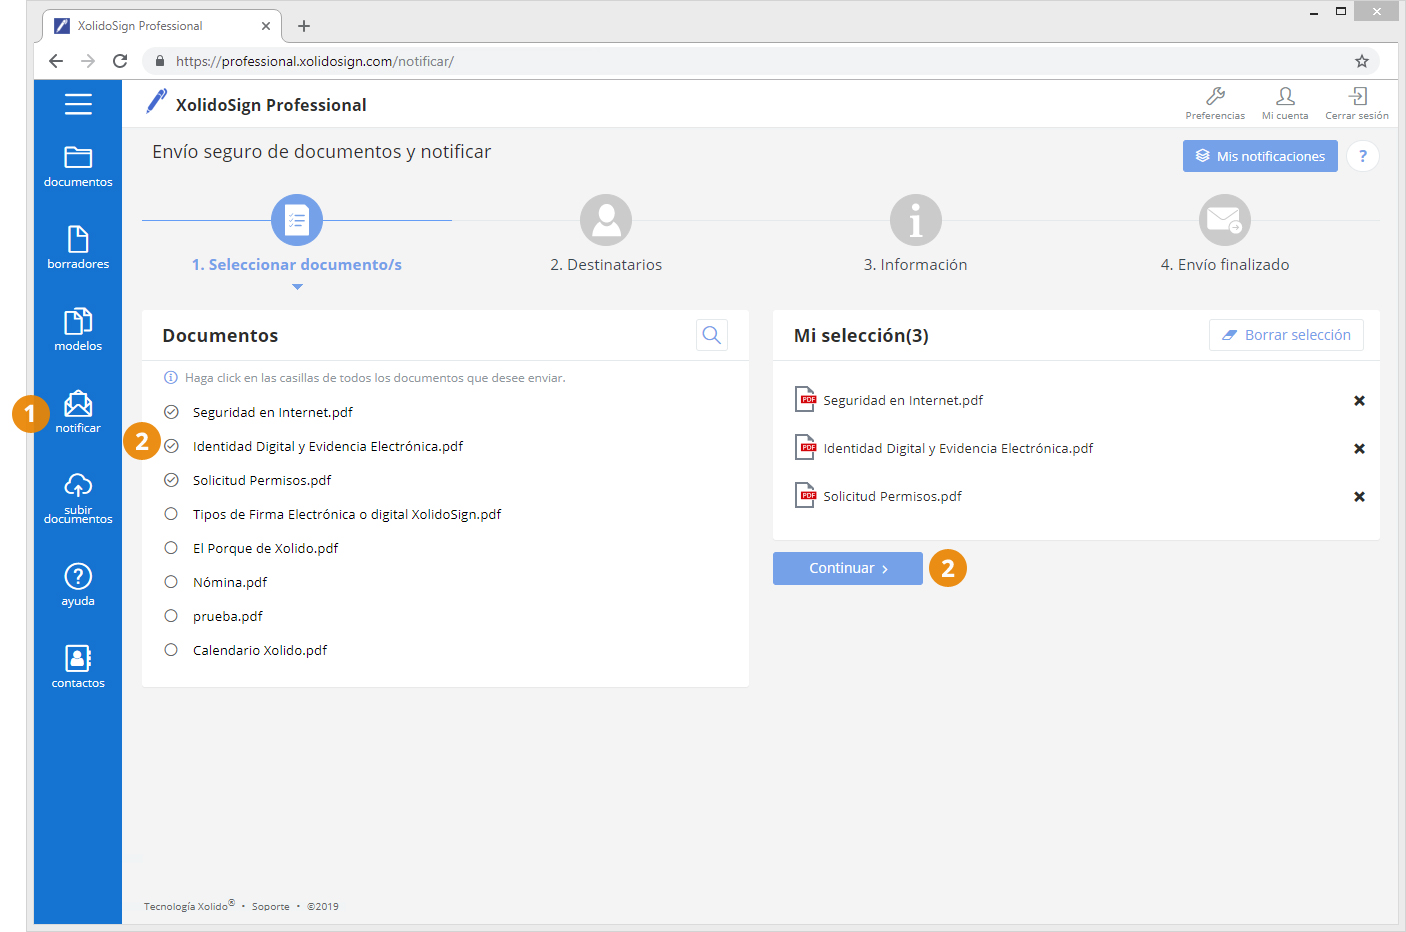Check prueba.pdf checkbox

click(x=171, y=616)
